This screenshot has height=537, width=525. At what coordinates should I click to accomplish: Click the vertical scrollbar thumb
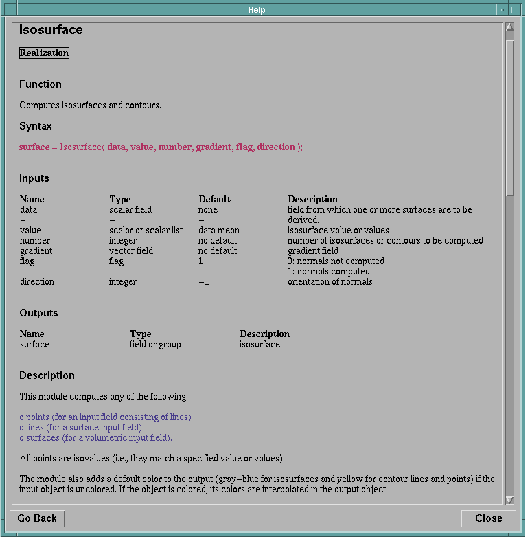point(510,118)
